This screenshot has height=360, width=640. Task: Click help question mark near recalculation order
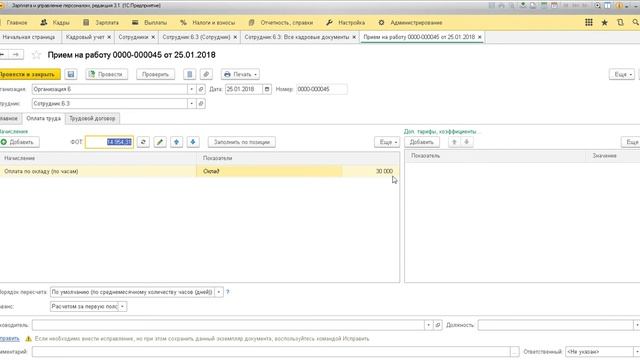228,292
